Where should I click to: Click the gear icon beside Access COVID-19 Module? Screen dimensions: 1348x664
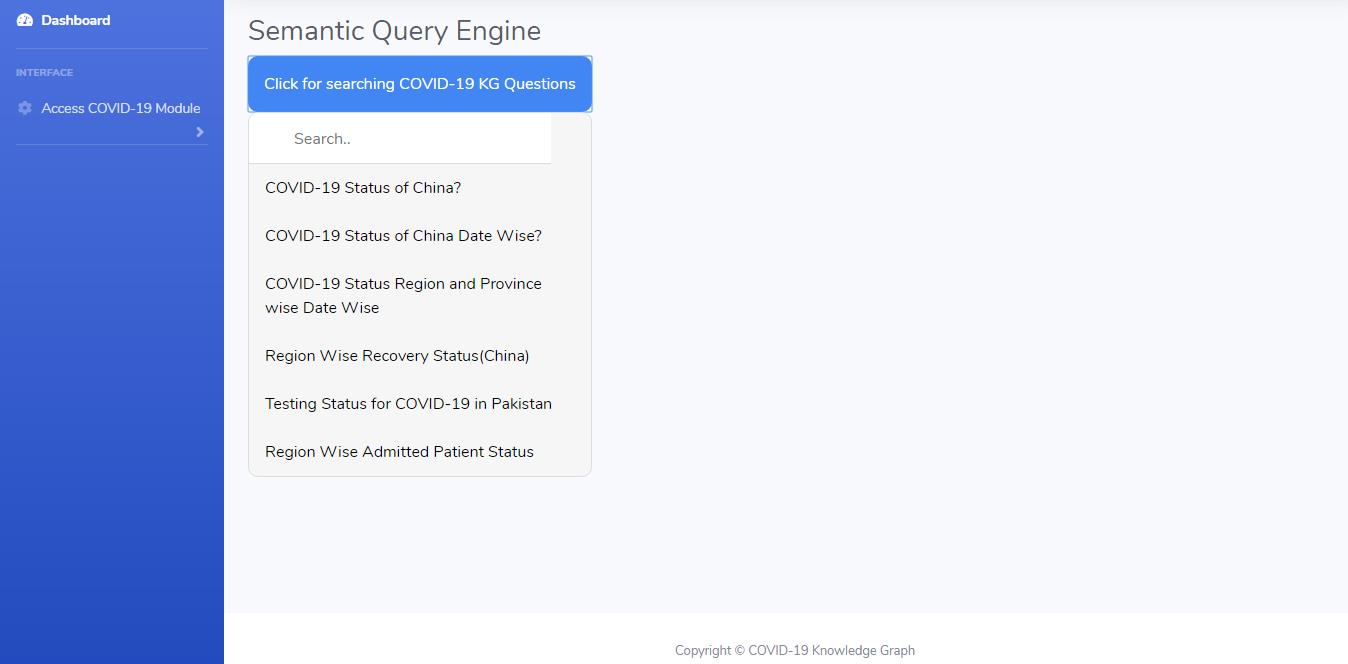(25, 108)
